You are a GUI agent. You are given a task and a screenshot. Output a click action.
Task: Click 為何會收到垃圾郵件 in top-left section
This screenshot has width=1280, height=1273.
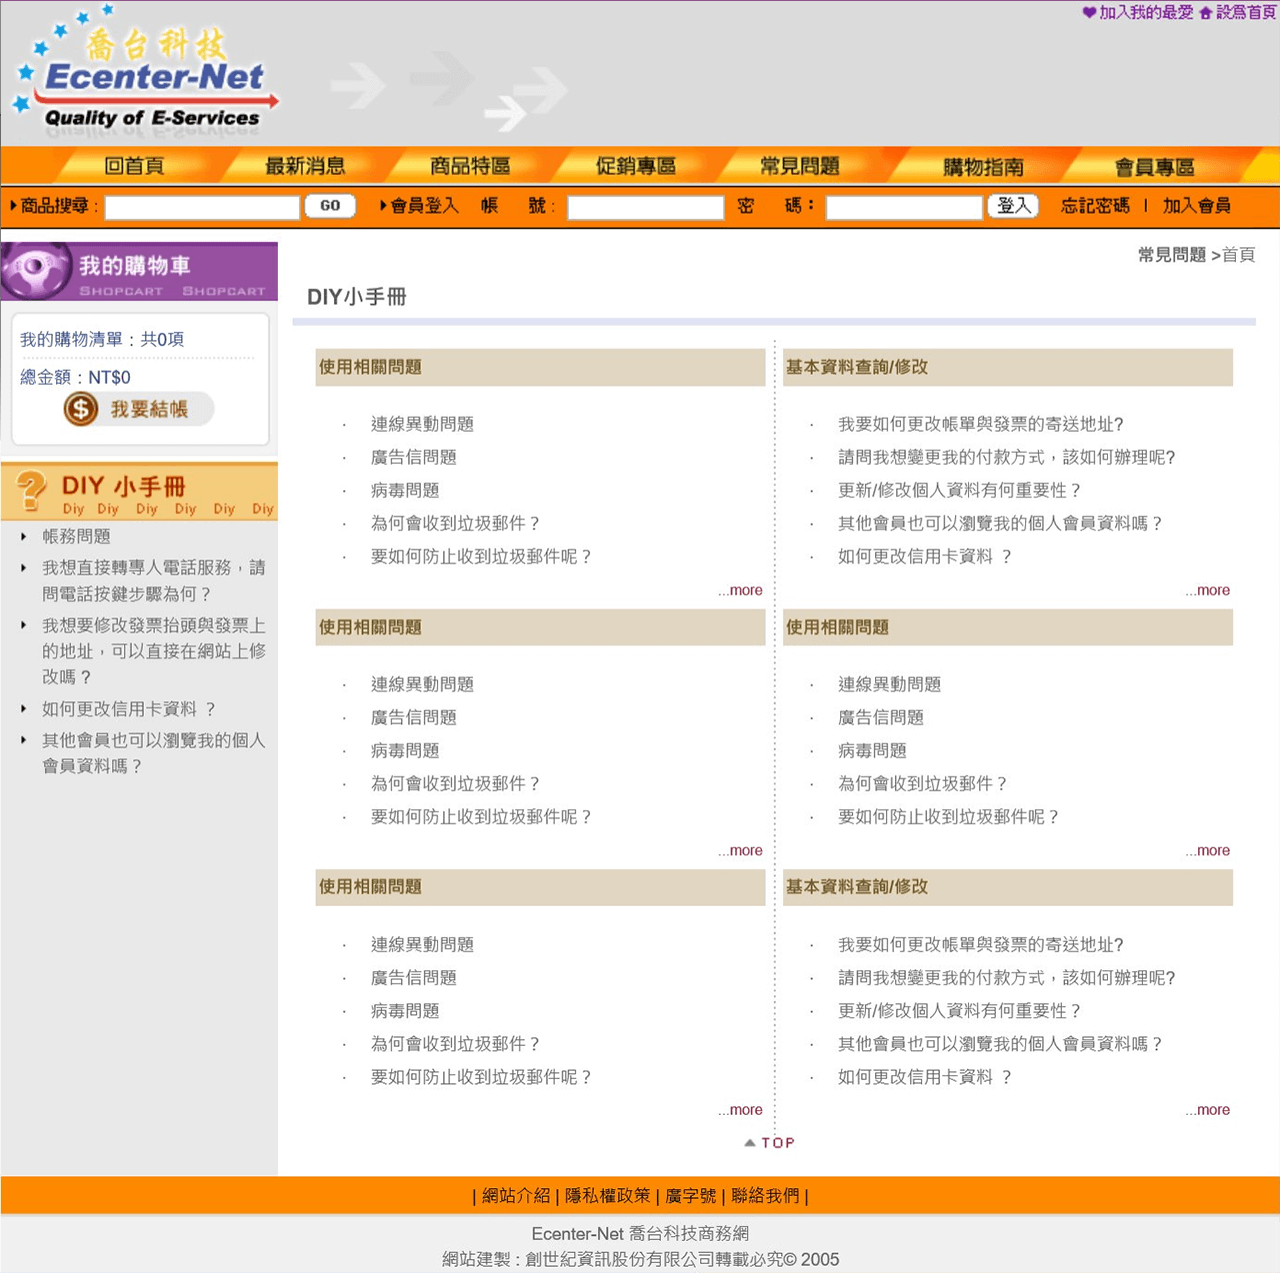(455, 523)
